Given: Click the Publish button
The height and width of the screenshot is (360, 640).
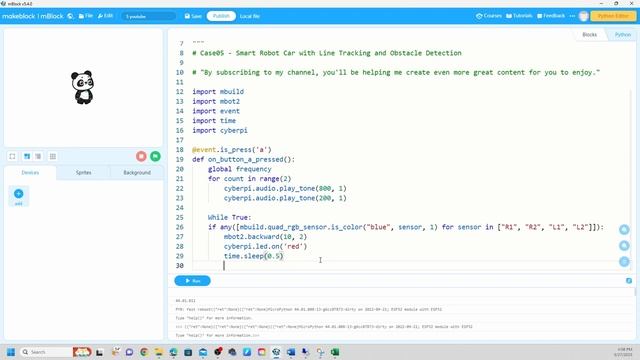Looking at the screenshot, I should (x=221, y=16).
